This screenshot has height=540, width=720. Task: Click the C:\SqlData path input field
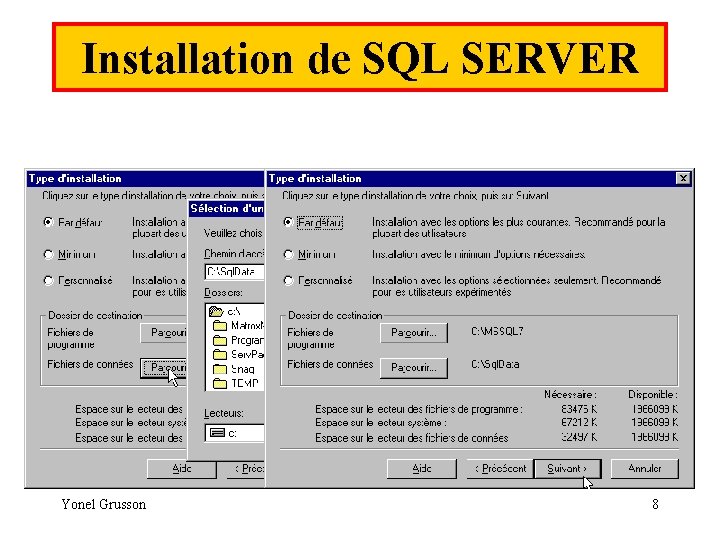click(234, 272)
